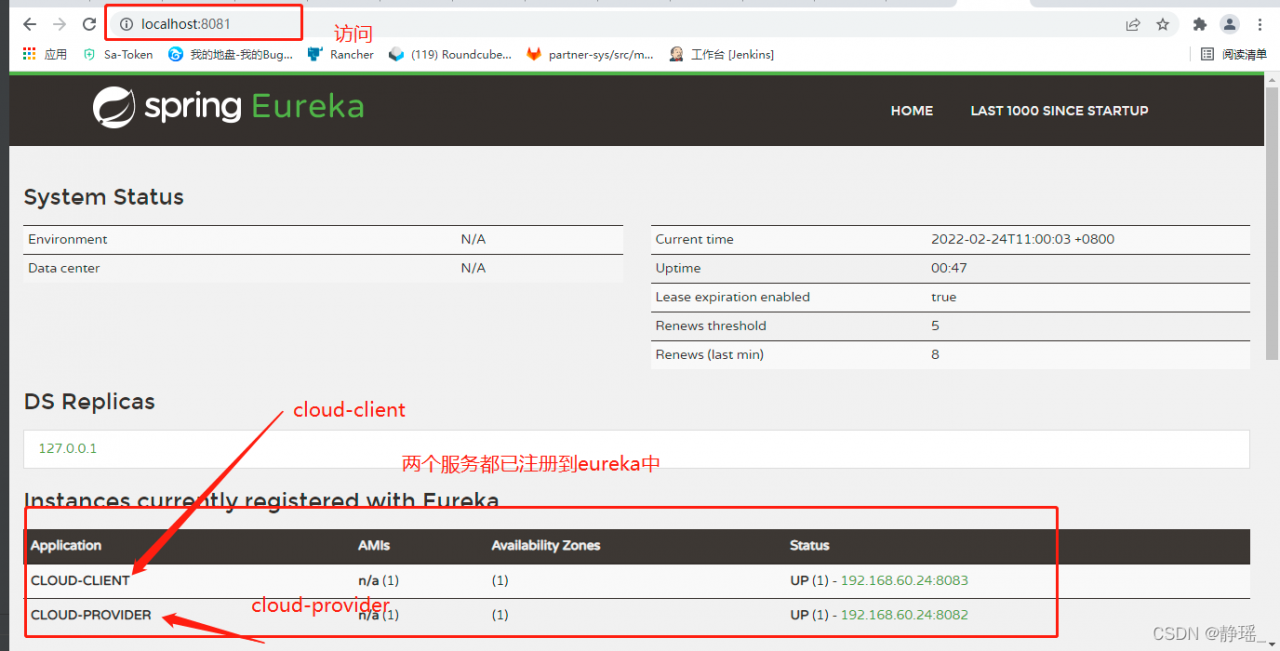This screenshot has height=651, width=1280.
Task: View site information icon beside localhost:8081
Action: [x=126, y=24]
